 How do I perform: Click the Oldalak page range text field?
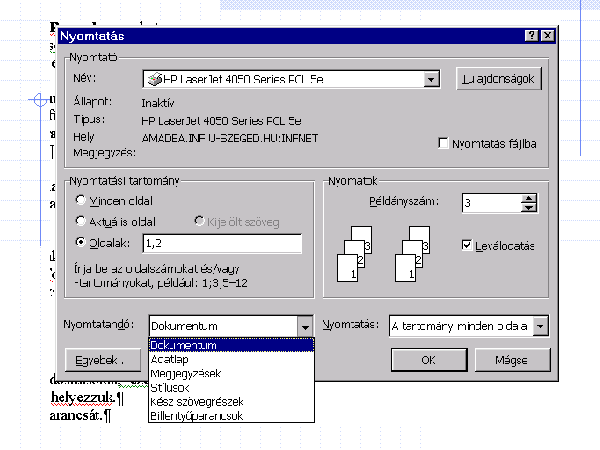tap(221, 243)
